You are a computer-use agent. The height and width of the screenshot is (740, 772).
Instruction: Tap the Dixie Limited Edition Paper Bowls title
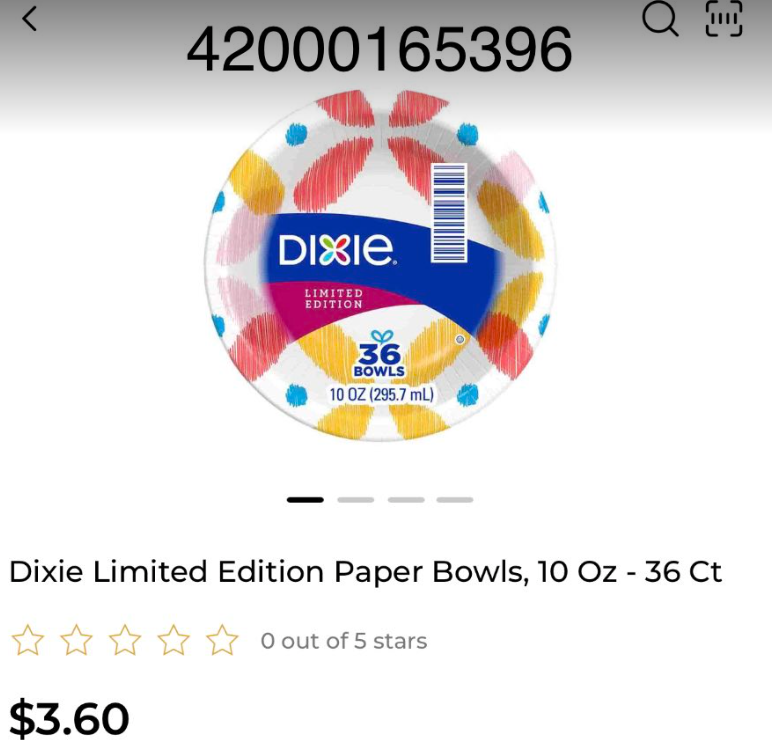pyautogui.click(x=365, y=572)
